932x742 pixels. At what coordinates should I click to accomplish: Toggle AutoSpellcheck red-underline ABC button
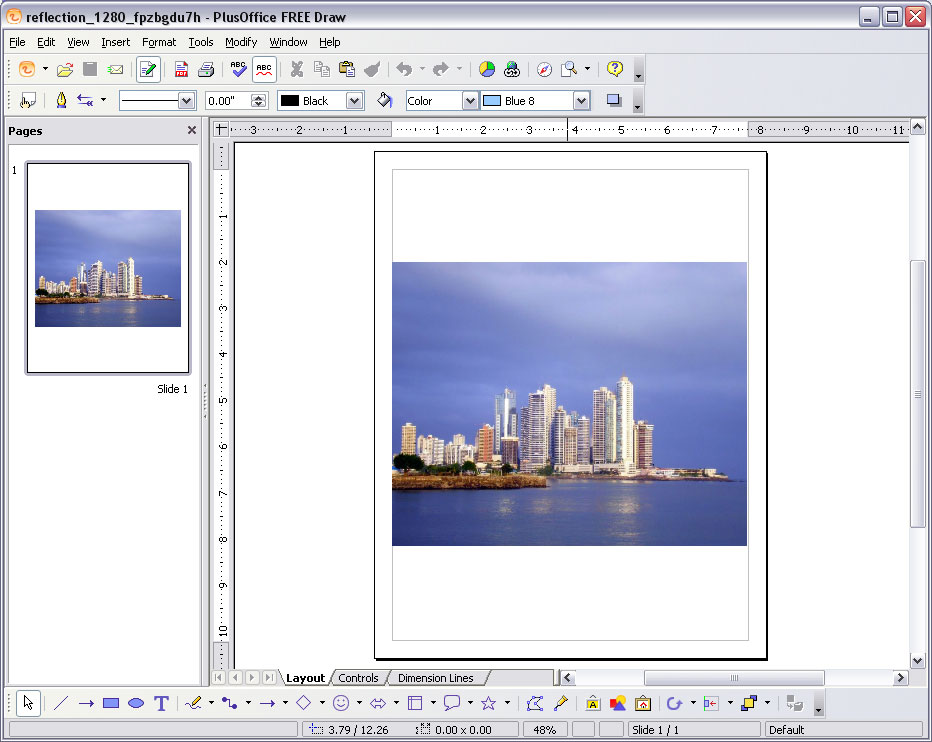[264, 69]
